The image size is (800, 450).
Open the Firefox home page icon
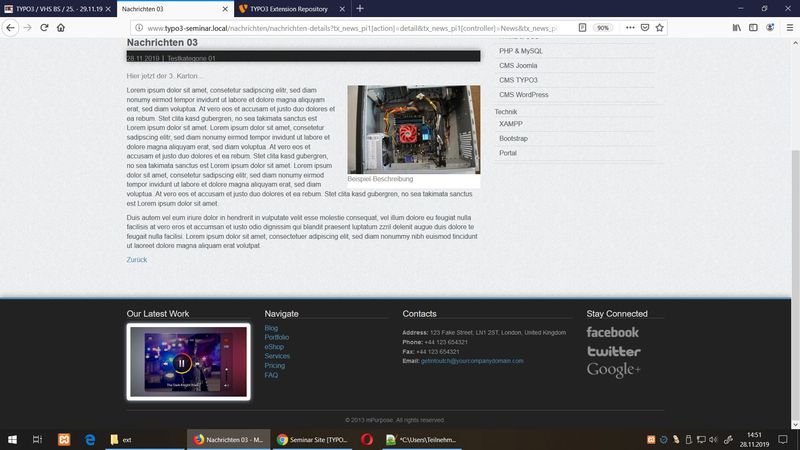[x=61, y=28]
